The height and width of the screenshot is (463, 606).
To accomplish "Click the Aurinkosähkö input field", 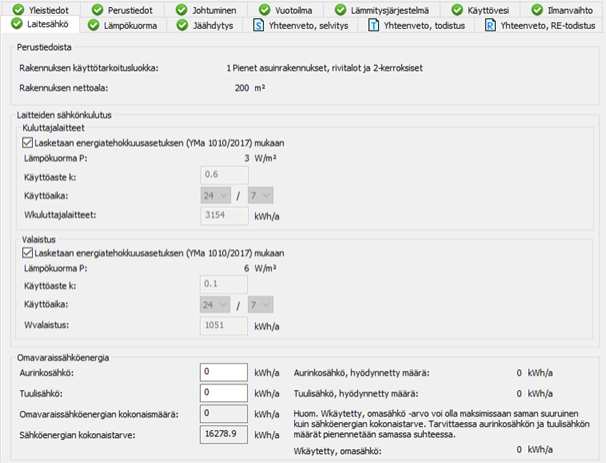I will 224,372.
